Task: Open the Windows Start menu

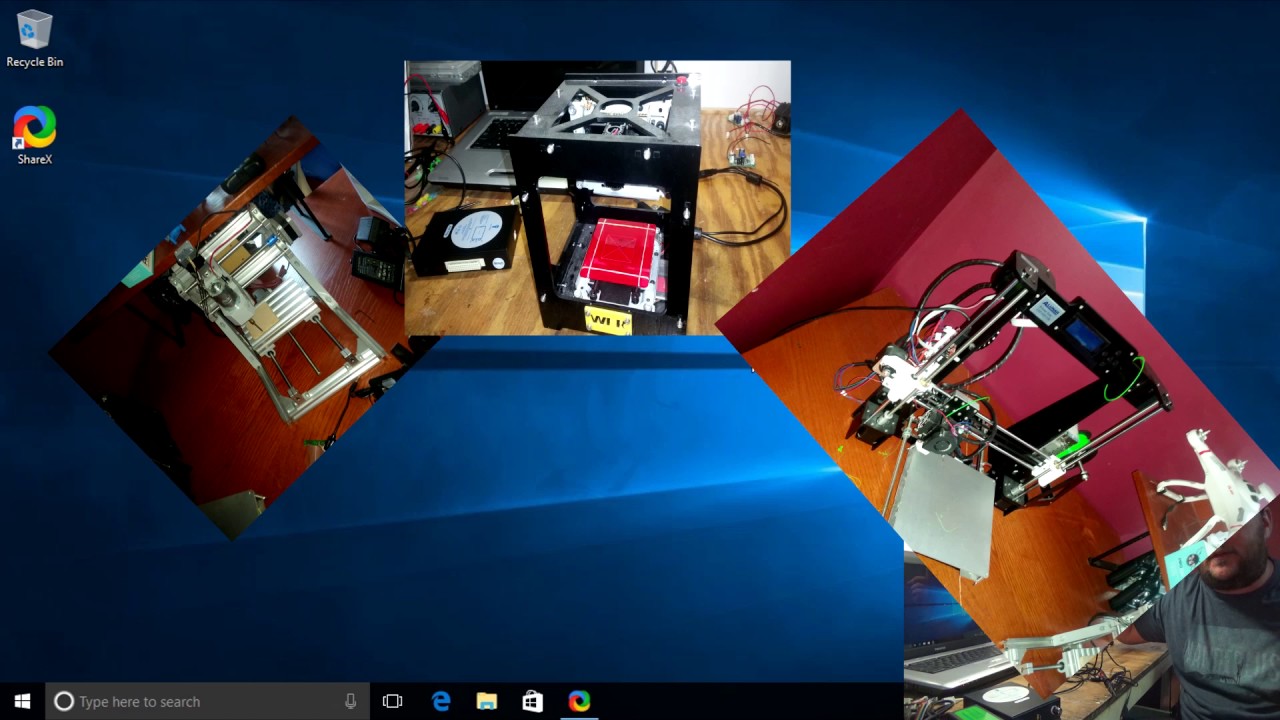Action: [22, 701]
